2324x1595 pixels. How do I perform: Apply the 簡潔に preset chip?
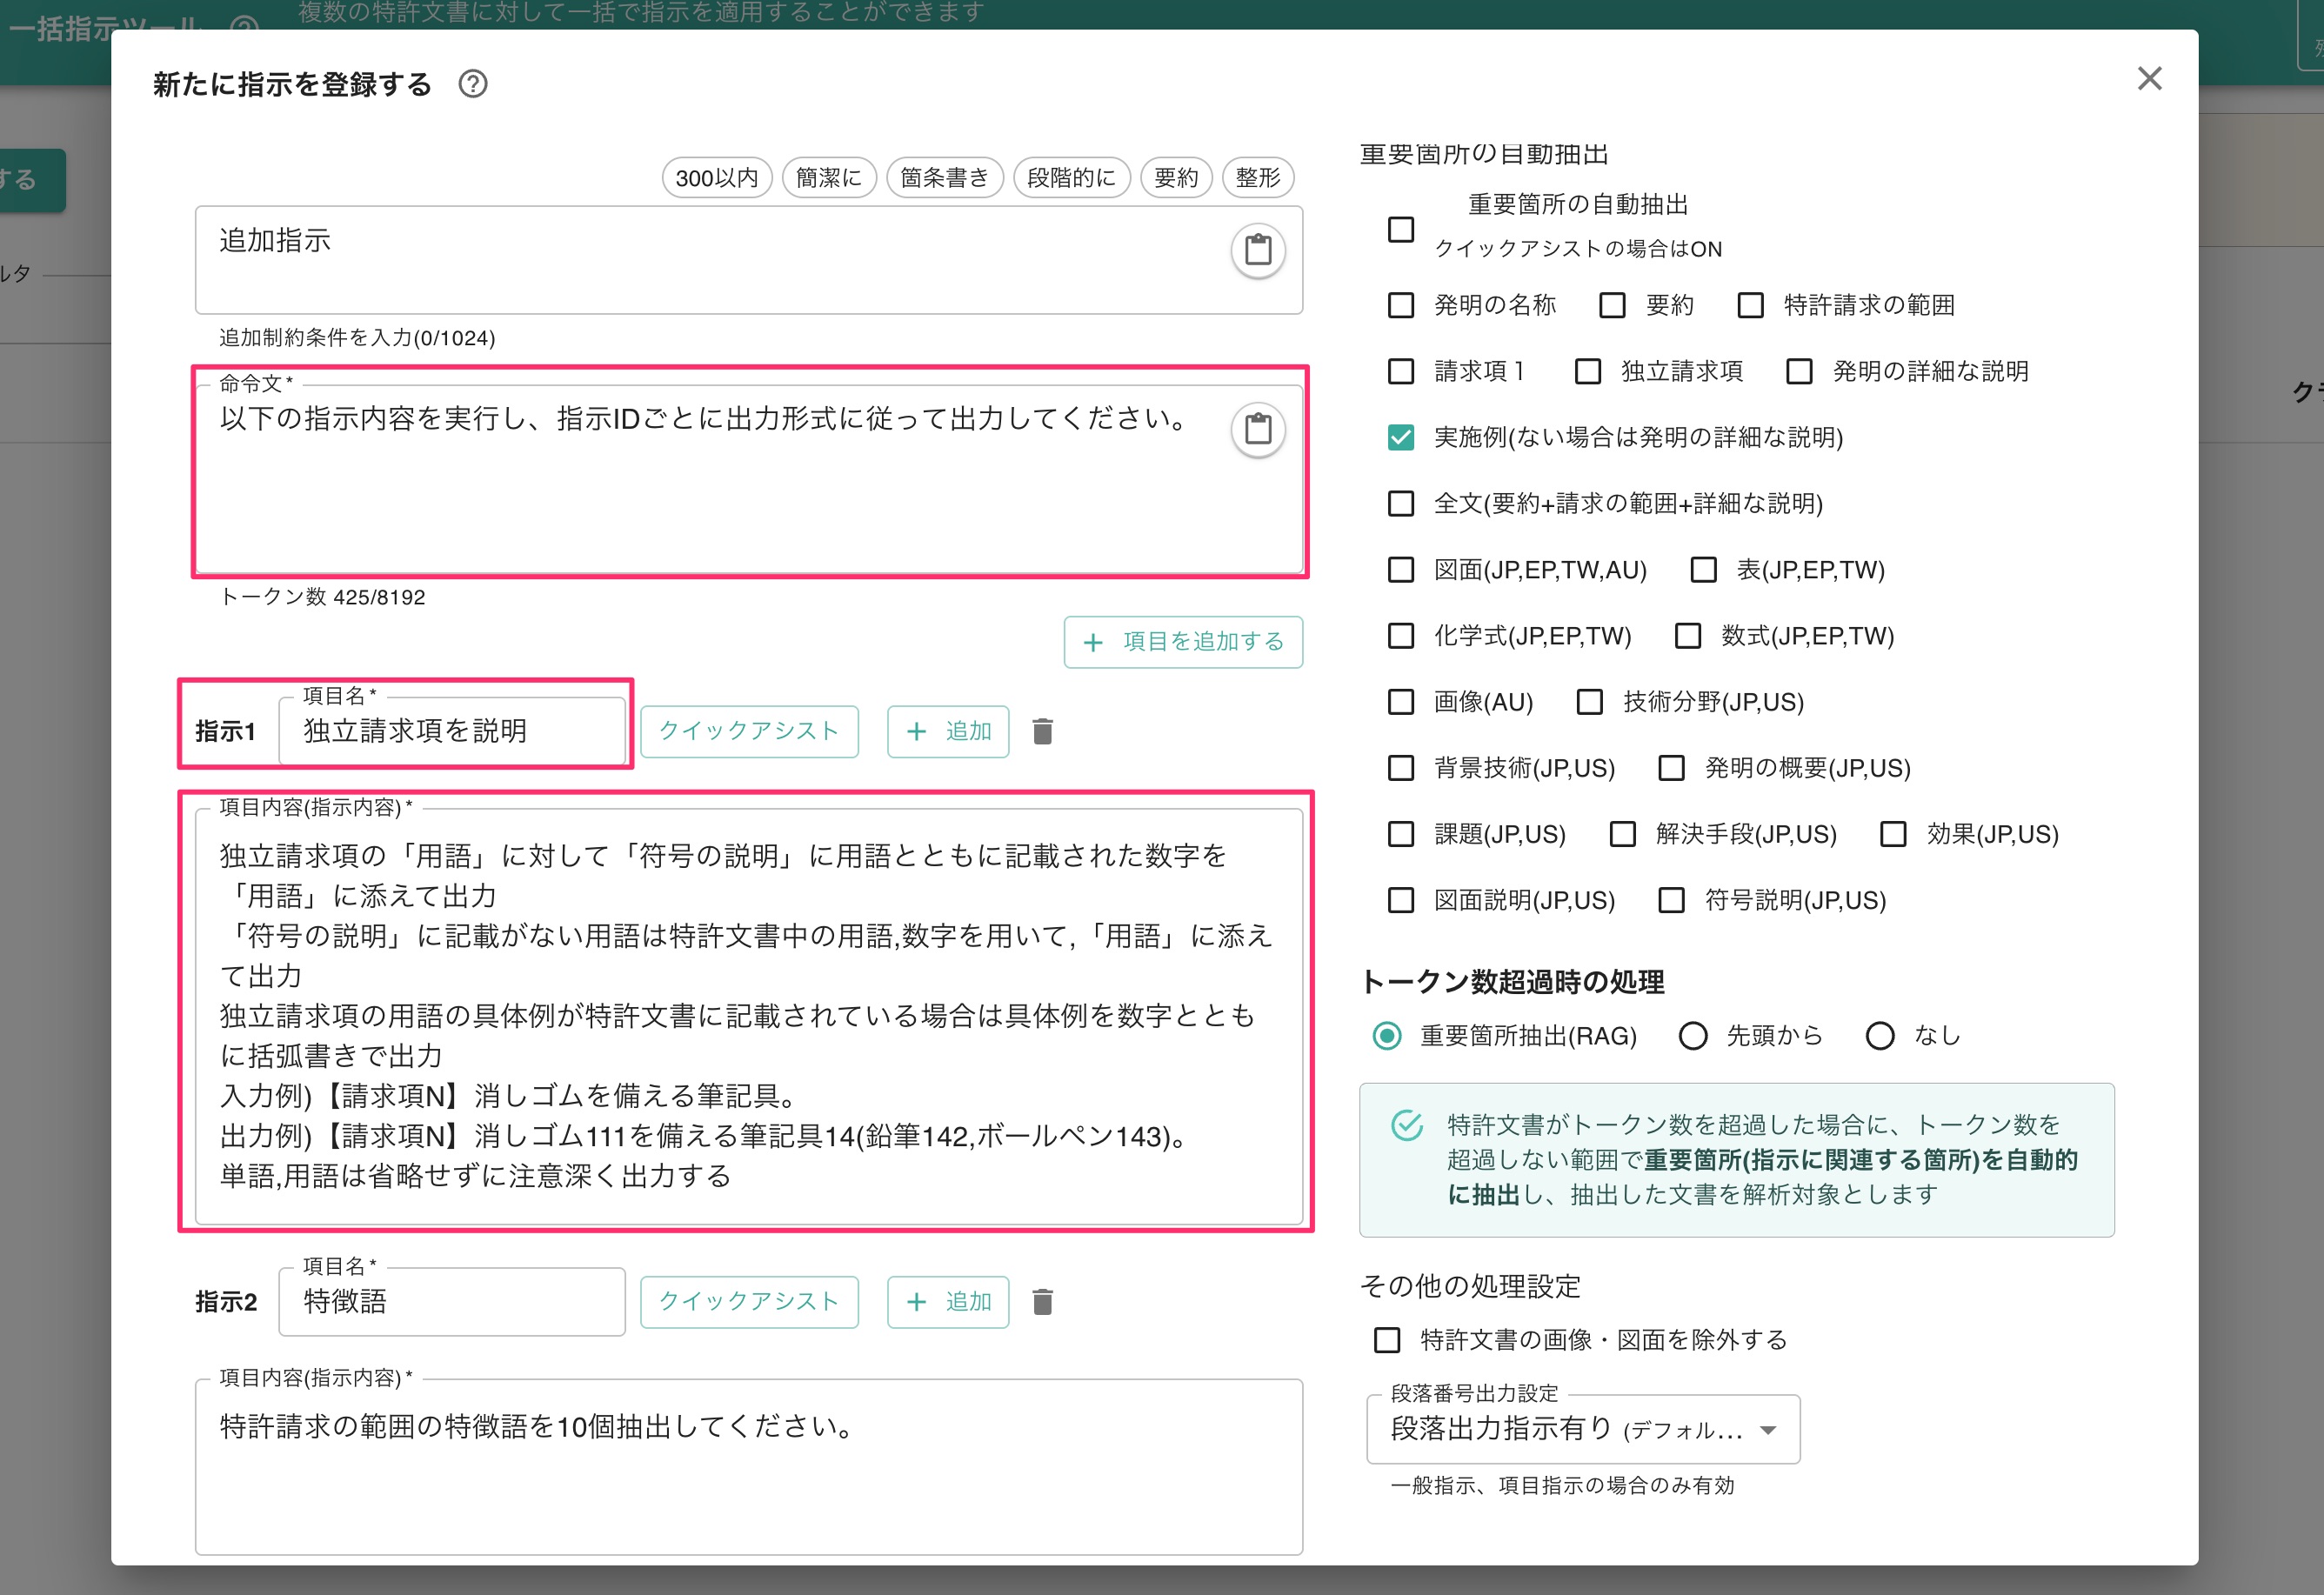pos(829,178)
